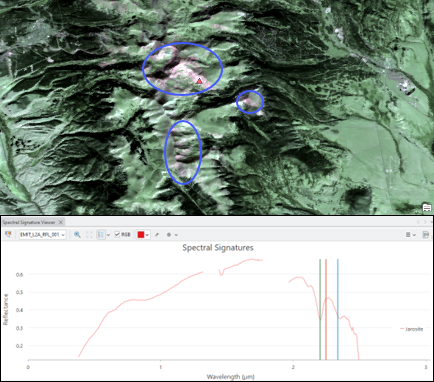
Task: Click the red triangle marker on the map
Action: coord(199,81)
